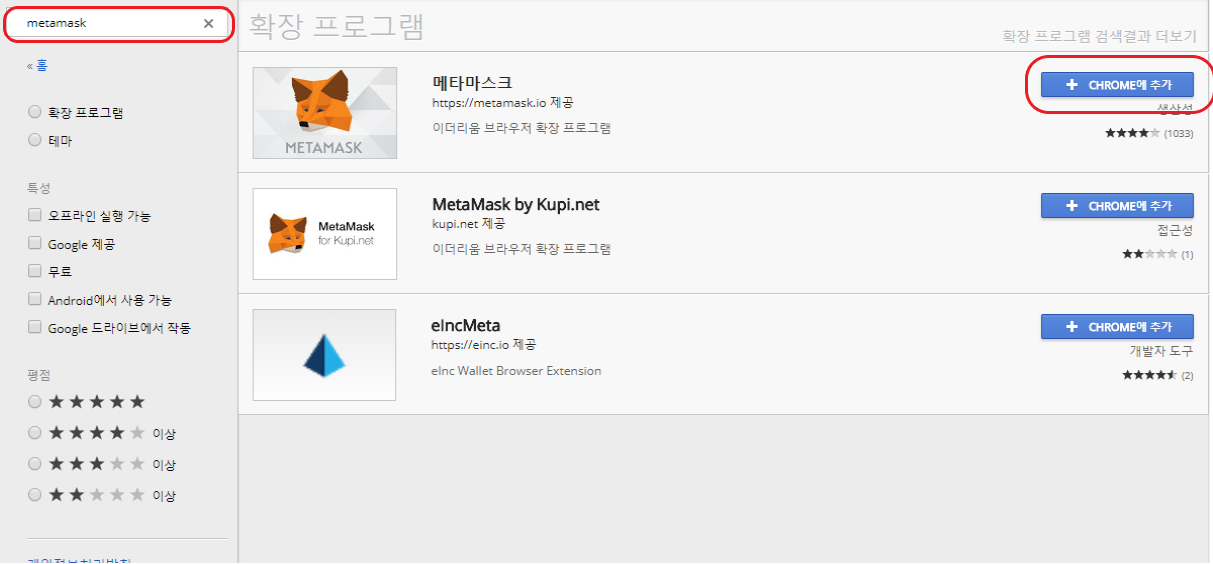1213x564 pixels.
Task: Select the 확장 프로그램 radio button
Action: pos(35,113)
